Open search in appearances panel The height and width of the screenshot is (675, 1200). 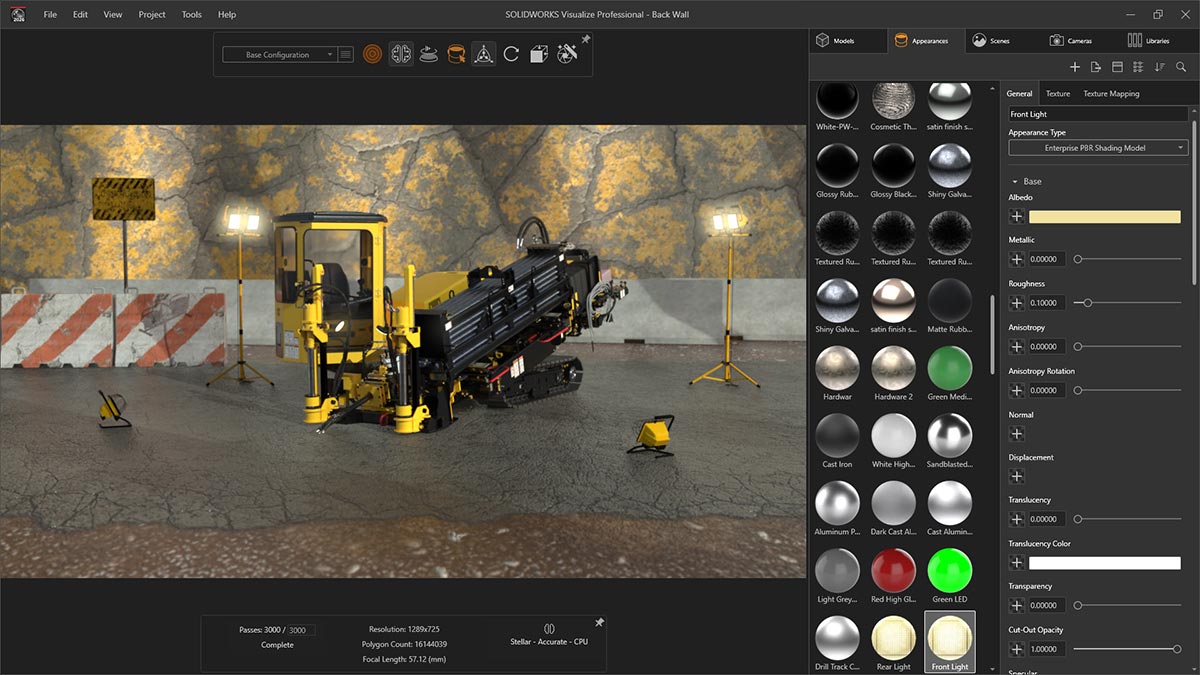coord(1181,67)
